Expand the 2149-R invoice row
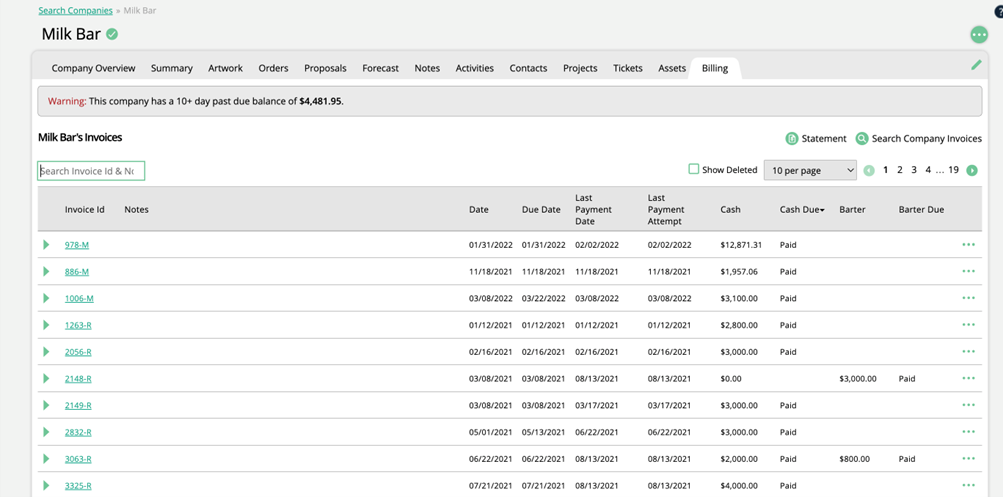 click(x=46, y=405)
